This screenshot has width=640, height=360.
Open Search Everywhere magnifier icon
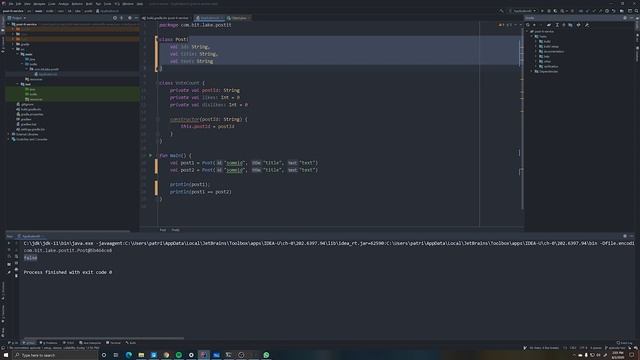click(x=636, y=11)
